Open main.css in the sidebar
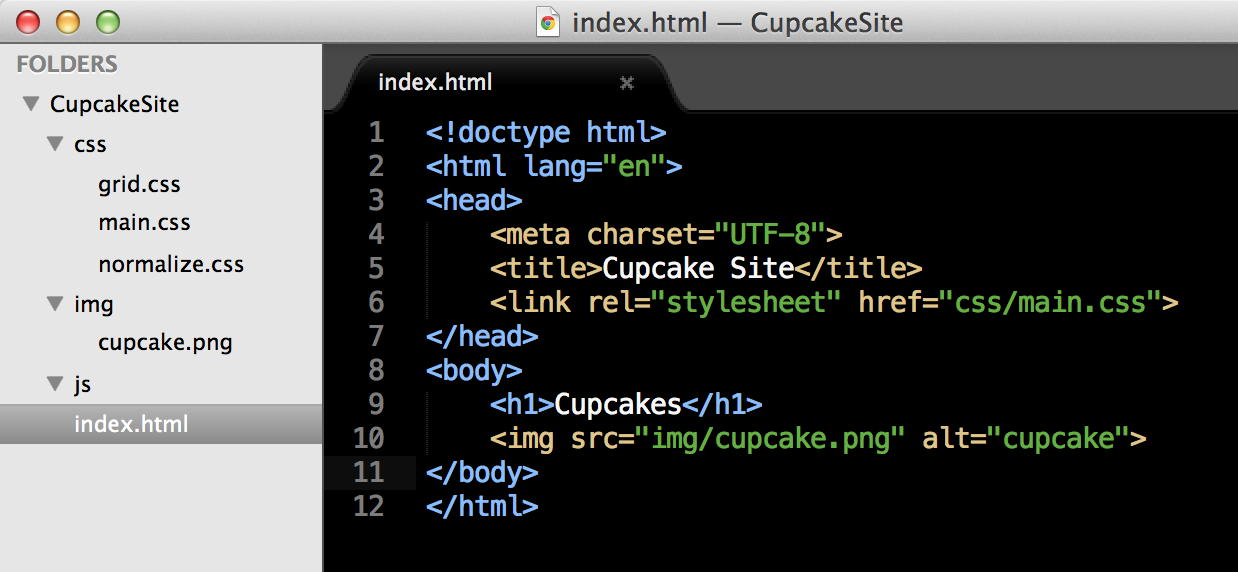 [144, 223]
